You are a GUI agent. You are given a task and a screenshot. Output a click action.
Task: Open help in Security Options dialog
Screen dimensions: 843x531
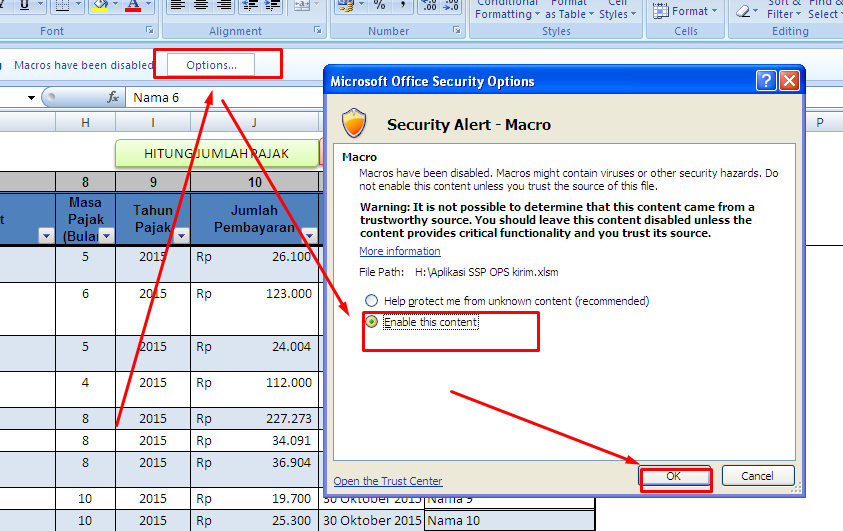tap(766, 81)
